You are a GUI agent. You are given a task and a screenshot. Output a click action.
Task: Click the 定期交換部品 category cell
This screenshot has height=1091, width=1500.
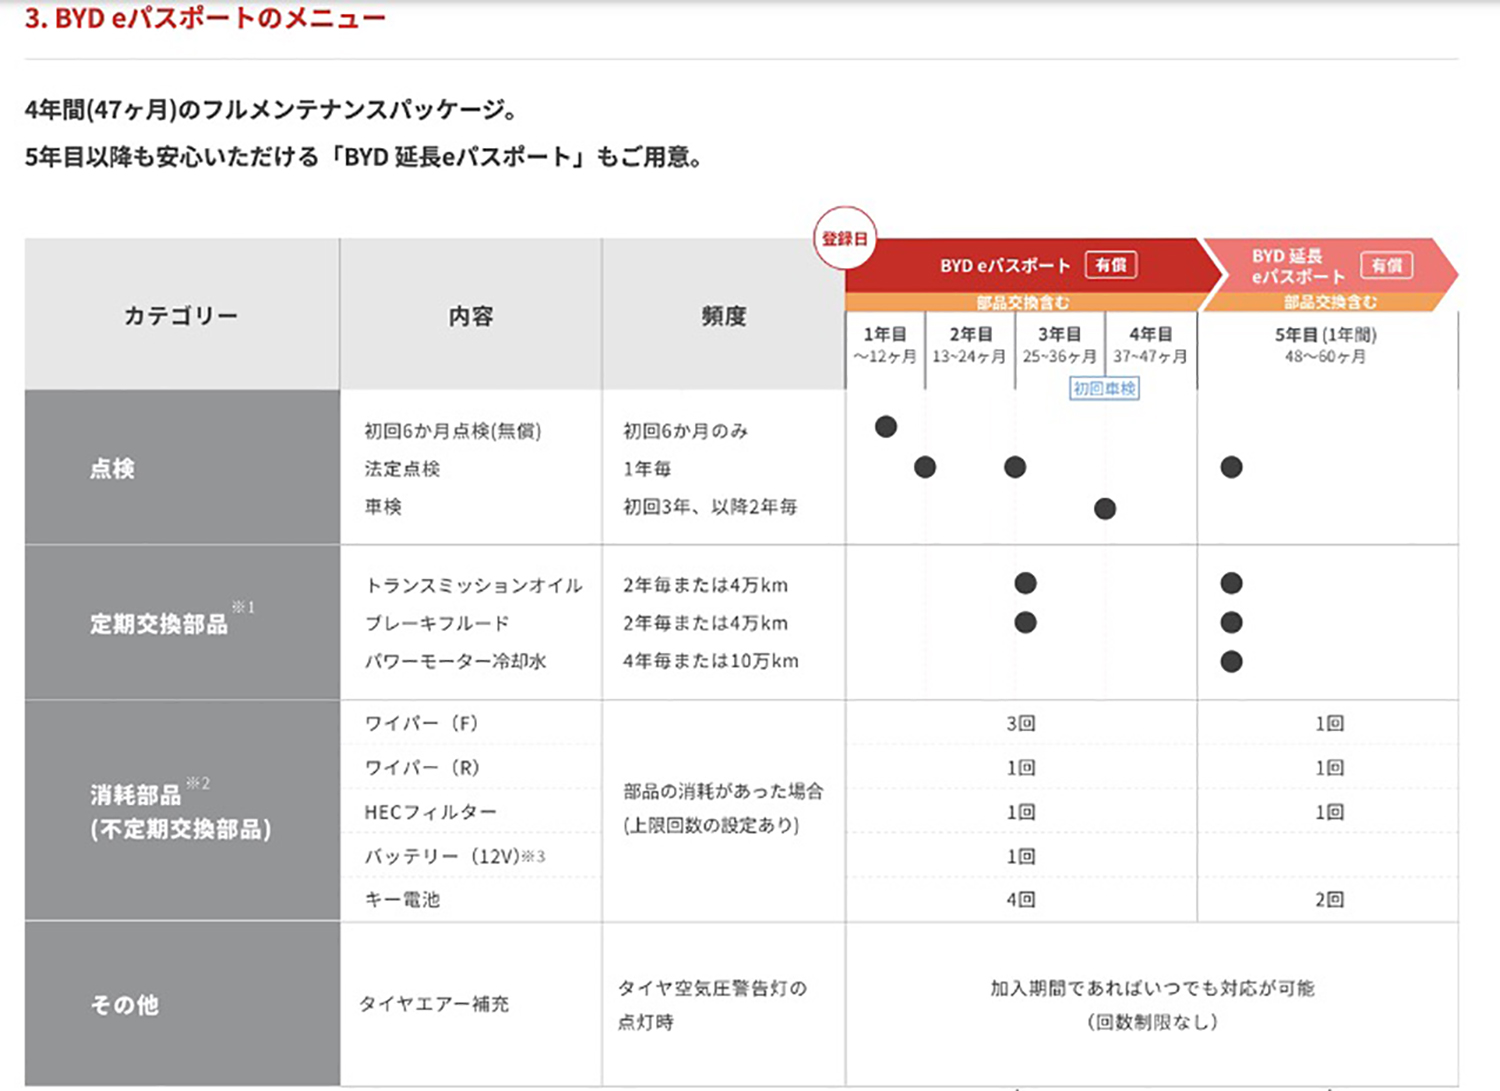click(x=181, y=622)
